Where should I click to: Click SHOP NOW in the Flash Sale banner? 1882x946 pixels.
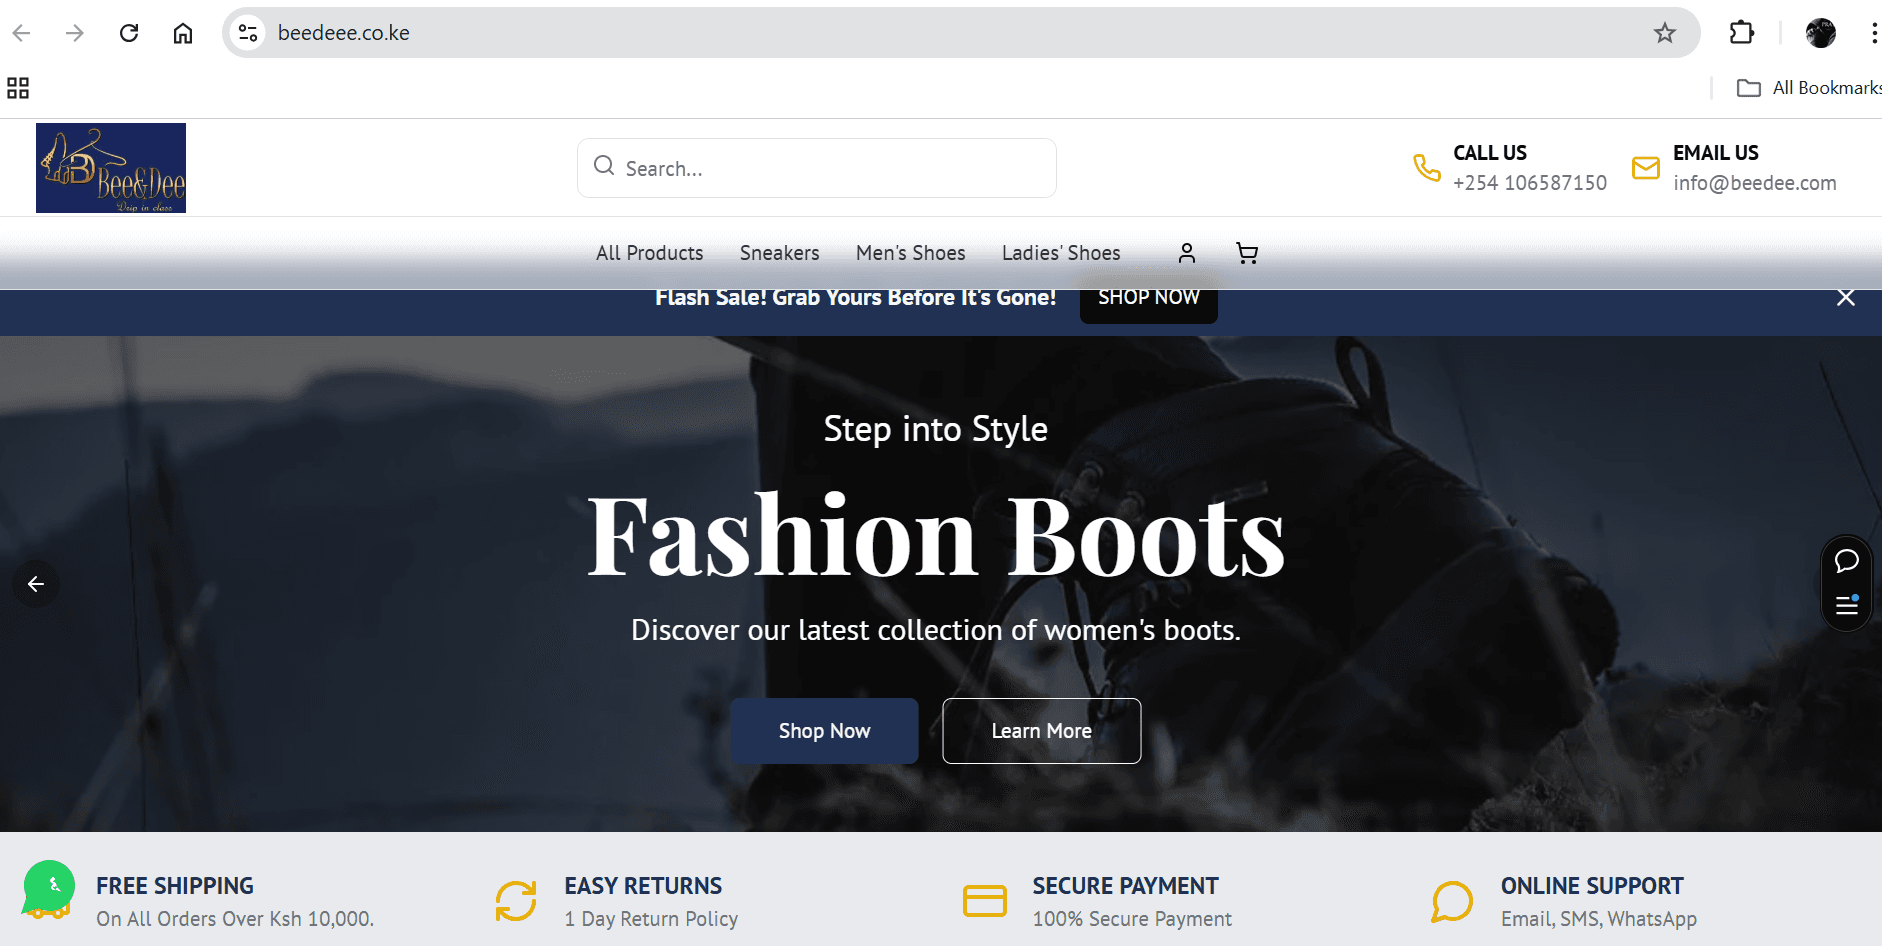click(1148, 299)
